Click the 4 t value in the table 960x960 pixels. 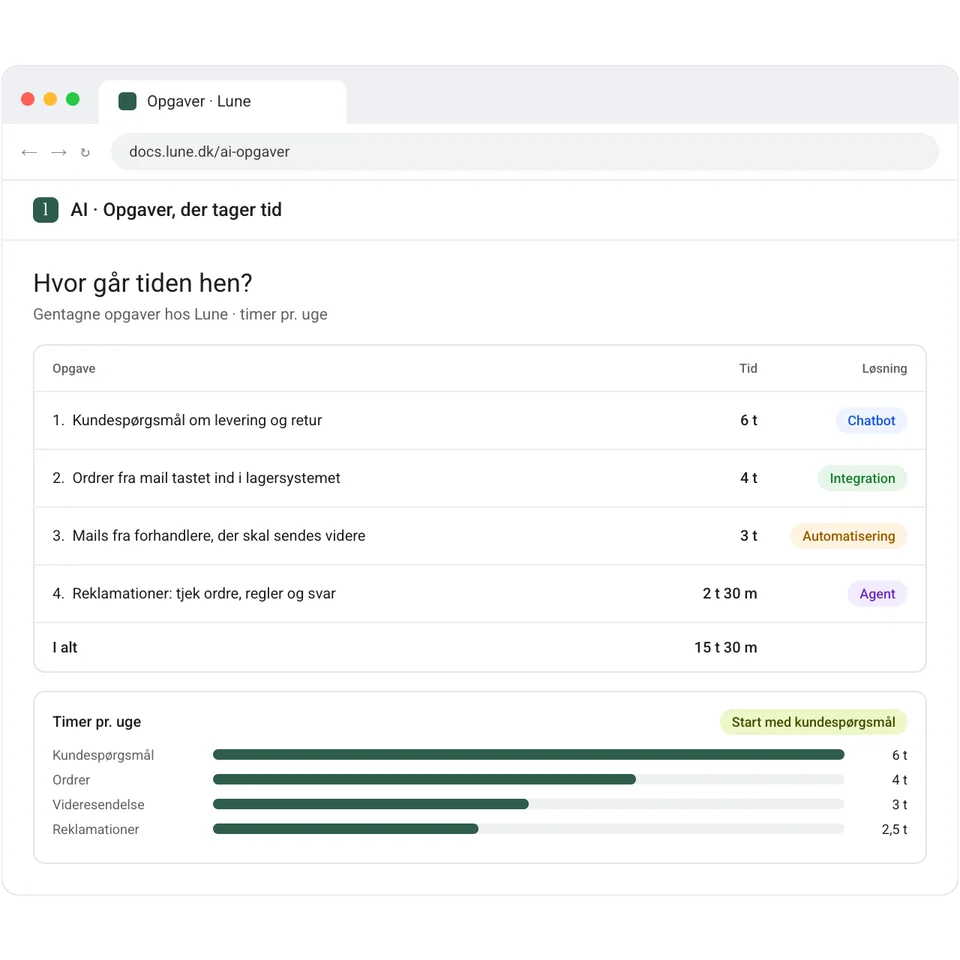pos(748,478)
